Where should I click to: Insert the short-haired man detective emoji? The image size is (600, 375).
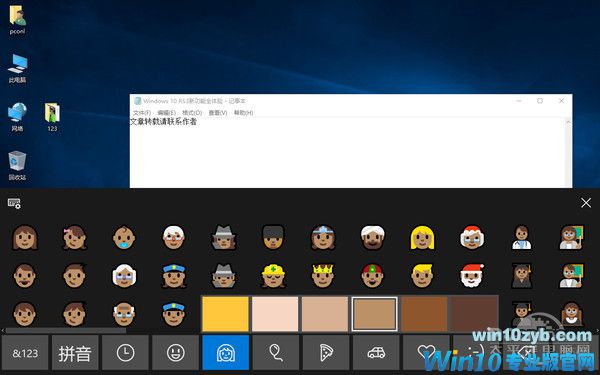click(x=223, y=276)
